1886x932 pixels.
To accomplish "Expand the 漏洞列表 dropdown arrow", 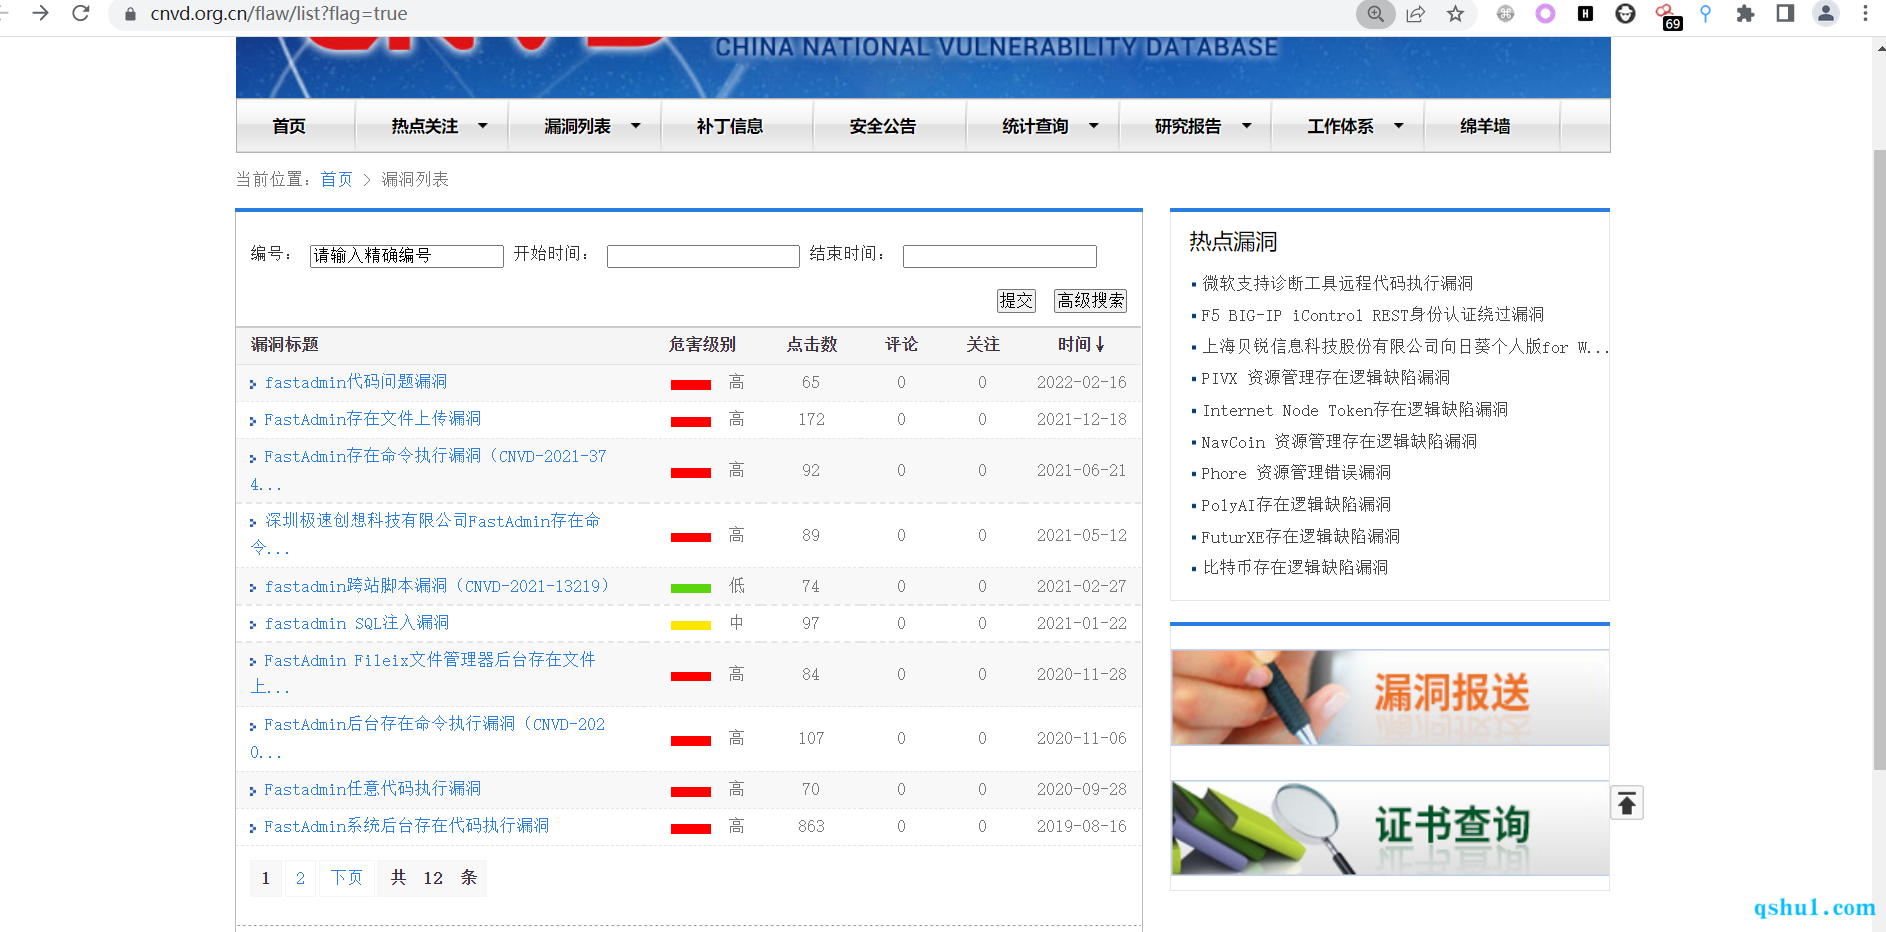I will [x=636, y=126].
